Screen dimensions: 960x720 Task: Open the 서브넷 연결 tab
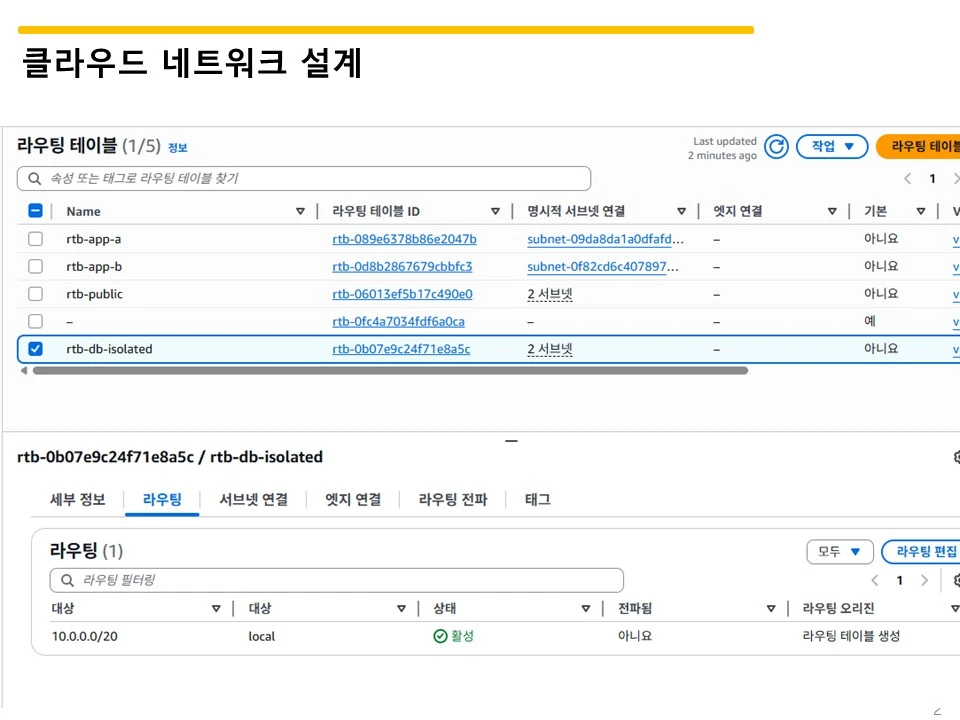pos(253,500)
